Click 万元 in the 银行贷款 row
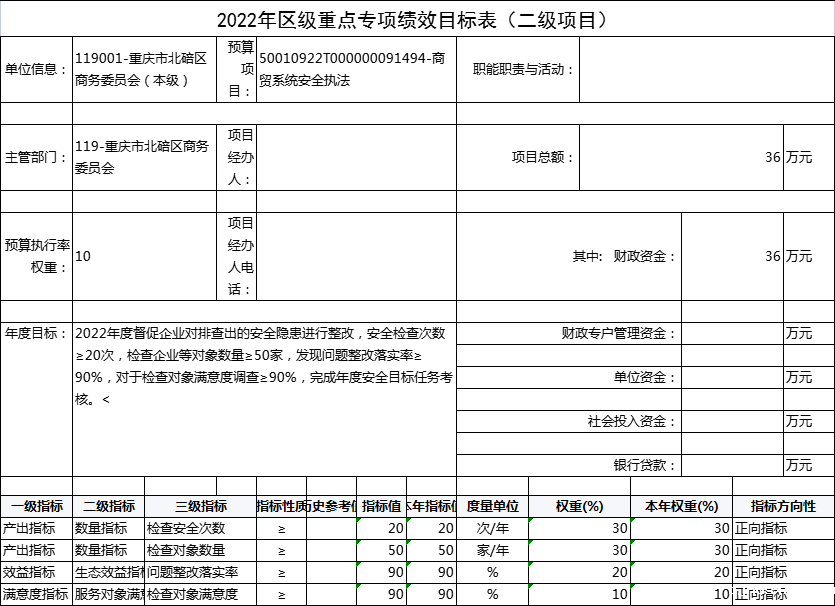 (x=799, y=465)
